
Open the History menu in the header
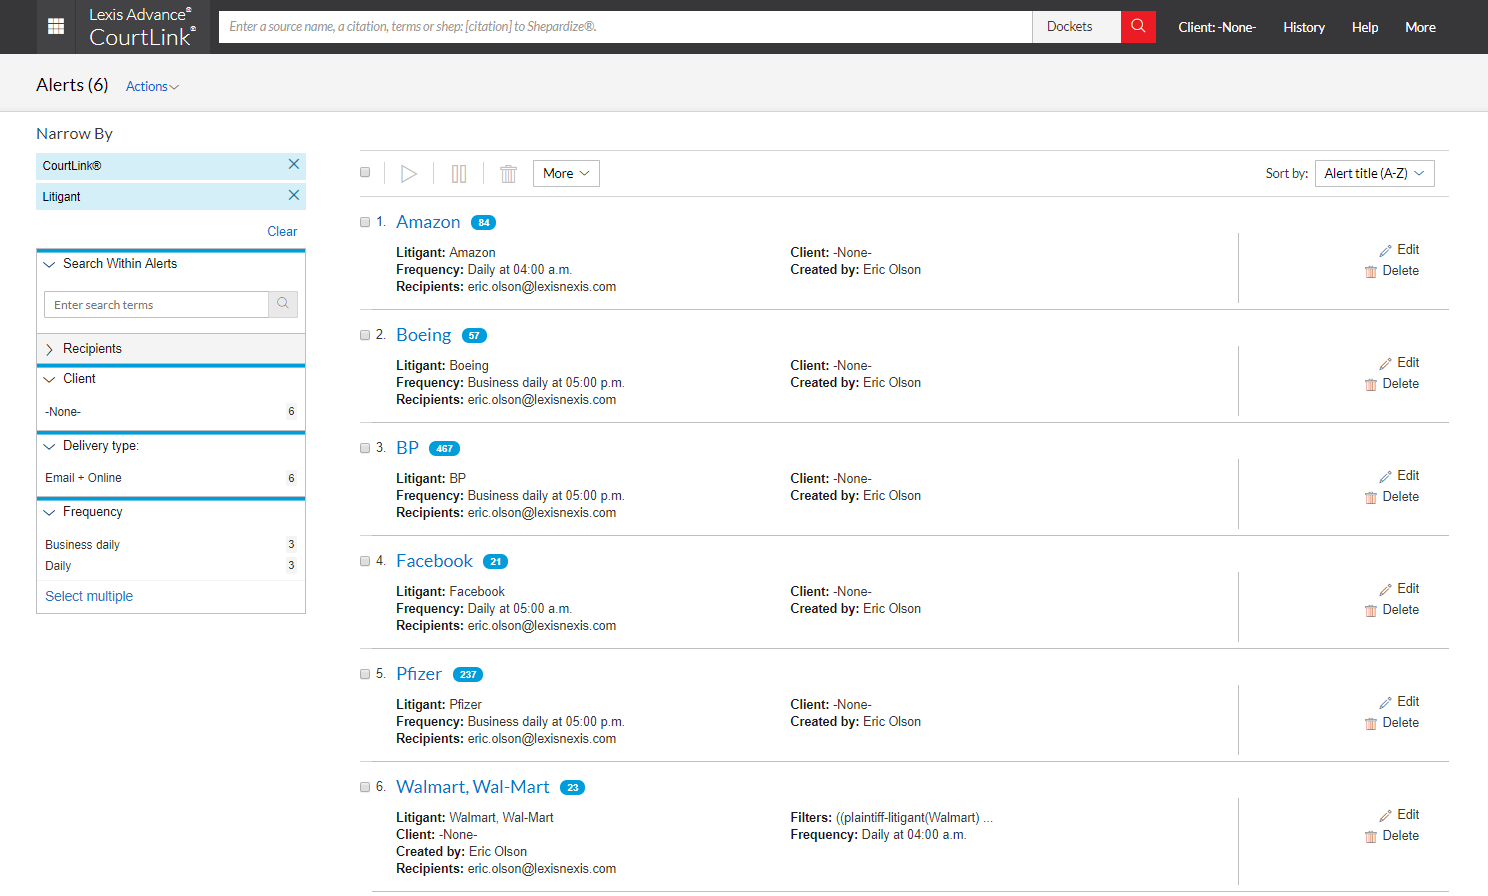pos(1304,27)
